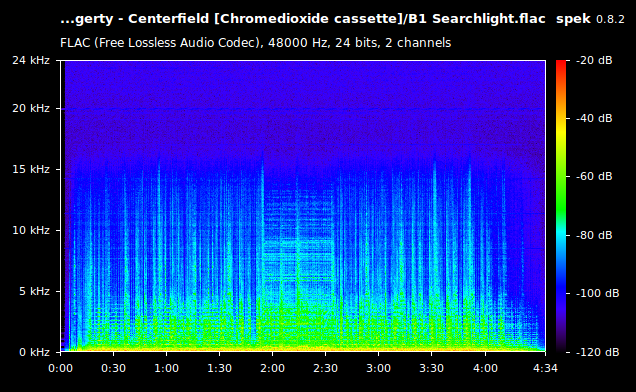Image resolution: width=636 pixels, height=392 pixels.
Task: Click the 2:00 time axis label
Action: pyautogui.click(x=273, y=368)
